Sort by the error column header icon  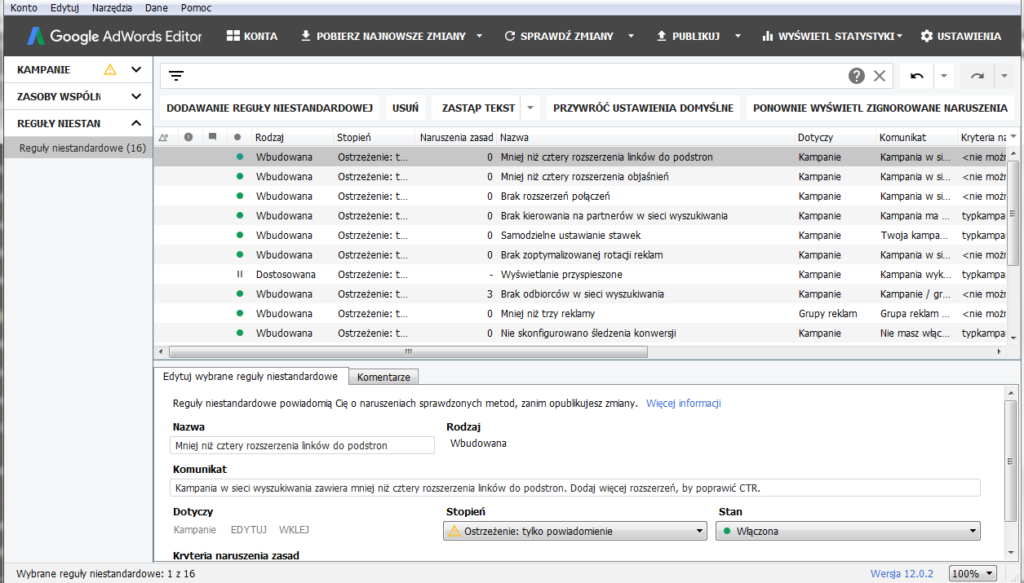click(x=188, y=137)
